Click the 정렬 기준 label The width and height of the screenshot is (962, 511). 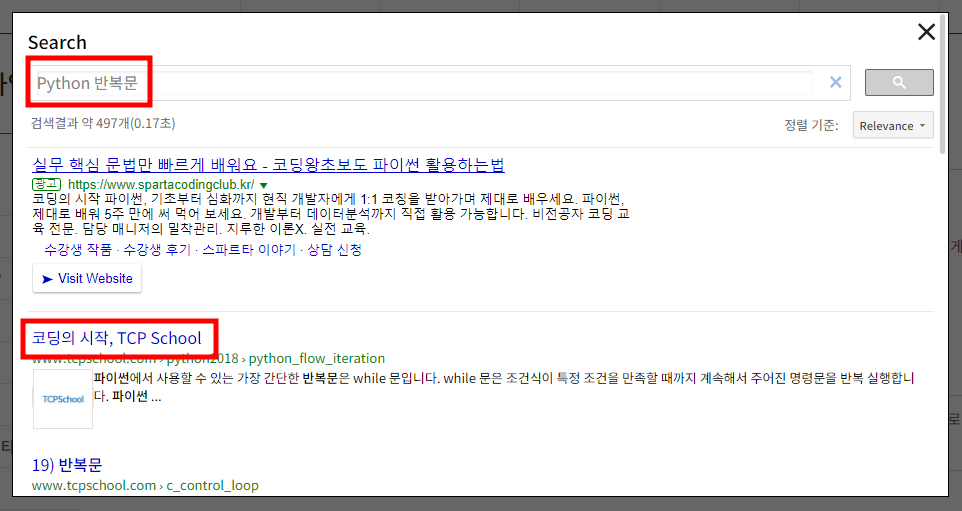point(810,125)
